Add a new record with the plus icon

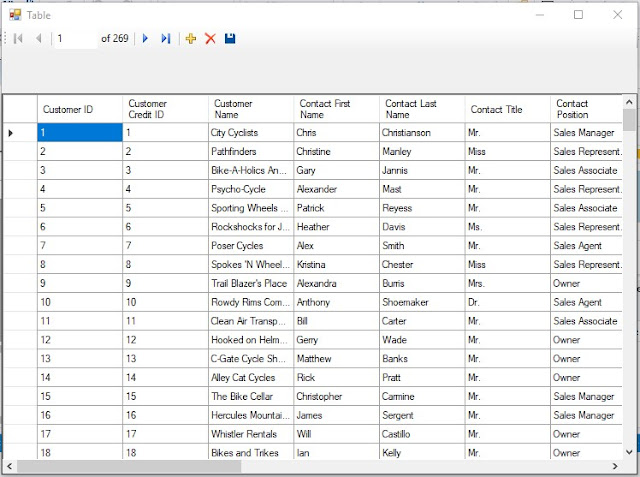click(191, 39)
